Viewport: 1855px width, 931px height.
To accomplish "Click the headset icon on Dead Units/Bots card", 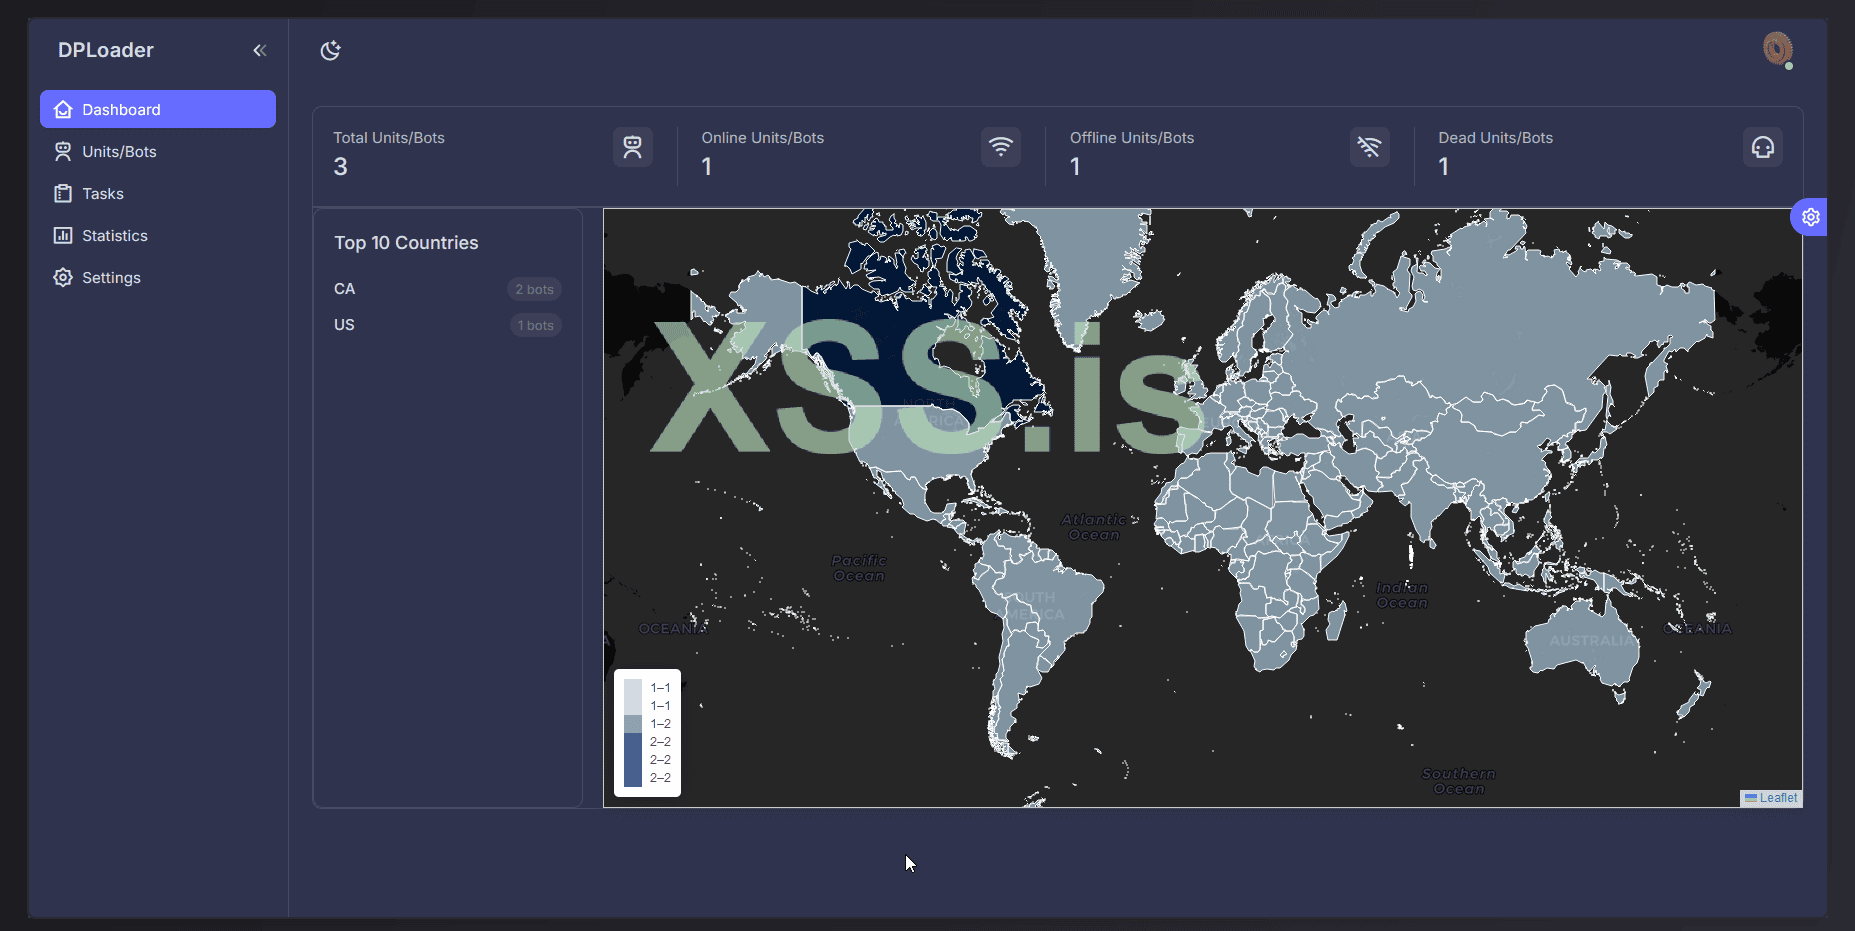I will point(1762,147).
